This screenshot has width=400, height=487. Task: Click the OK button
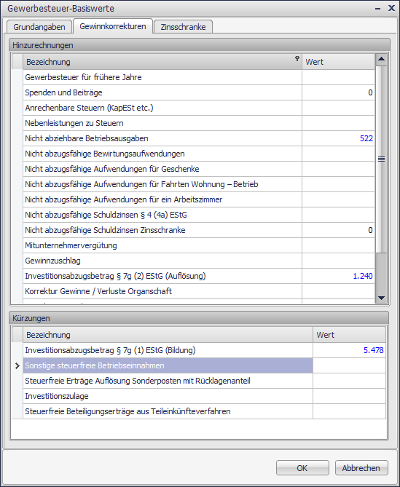[x=302, y=468]
